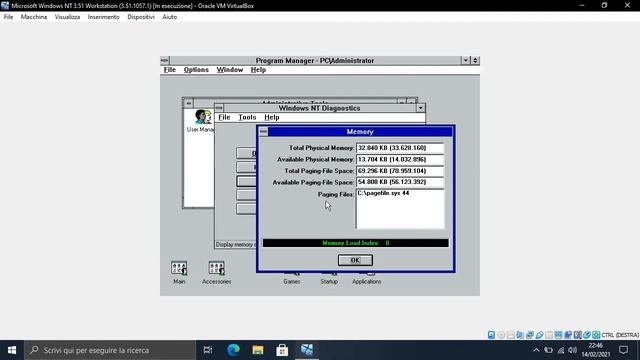Open Program Manager Help menu

(258, 70)
